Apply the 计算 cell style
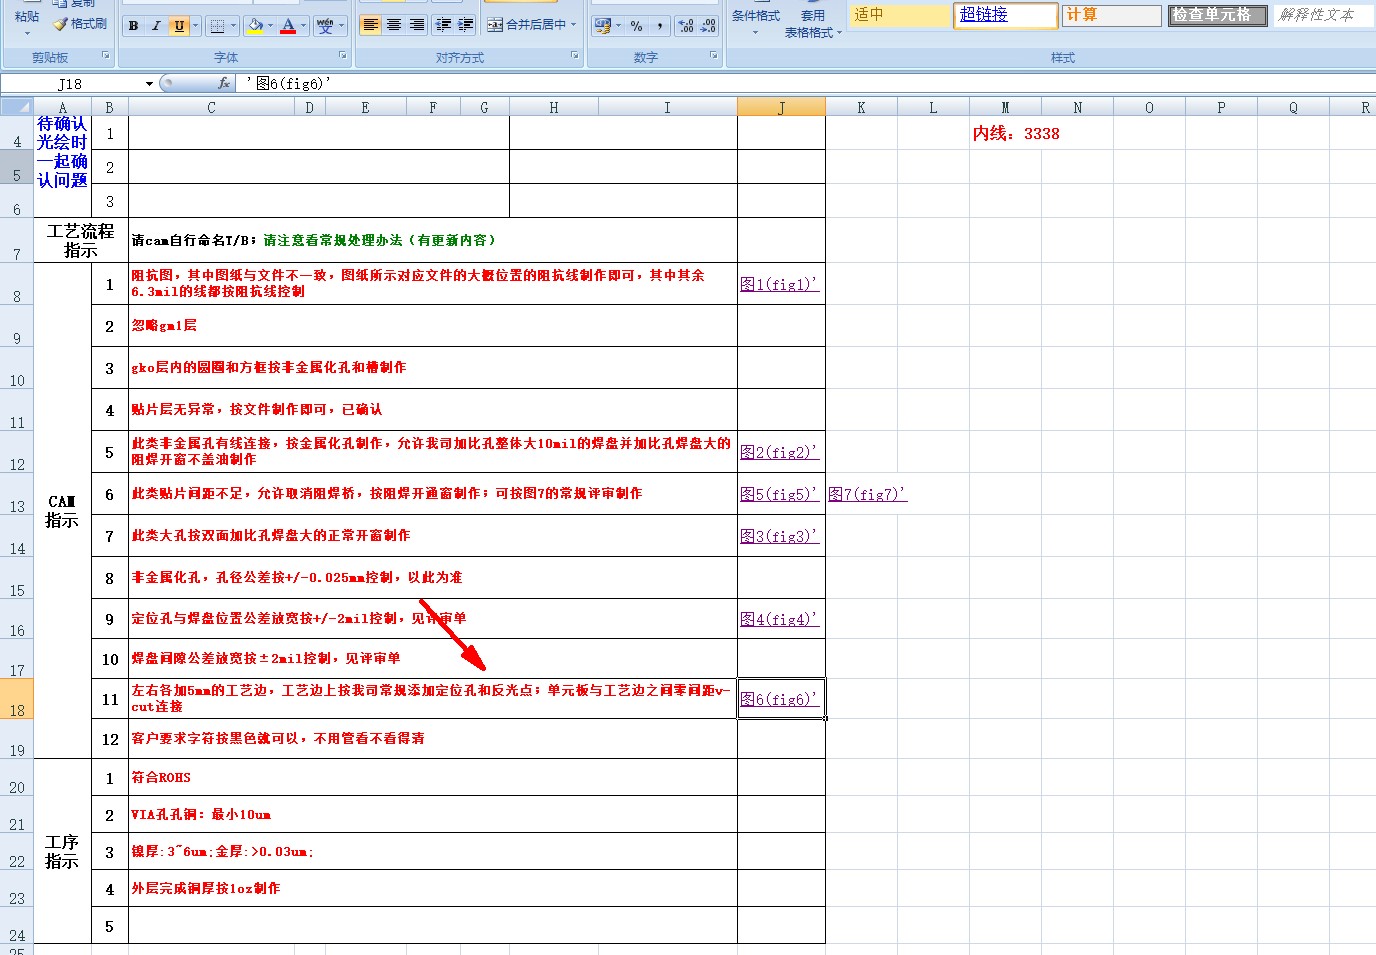This screenshot has height=955, width=1376. tap(1112, 15)
